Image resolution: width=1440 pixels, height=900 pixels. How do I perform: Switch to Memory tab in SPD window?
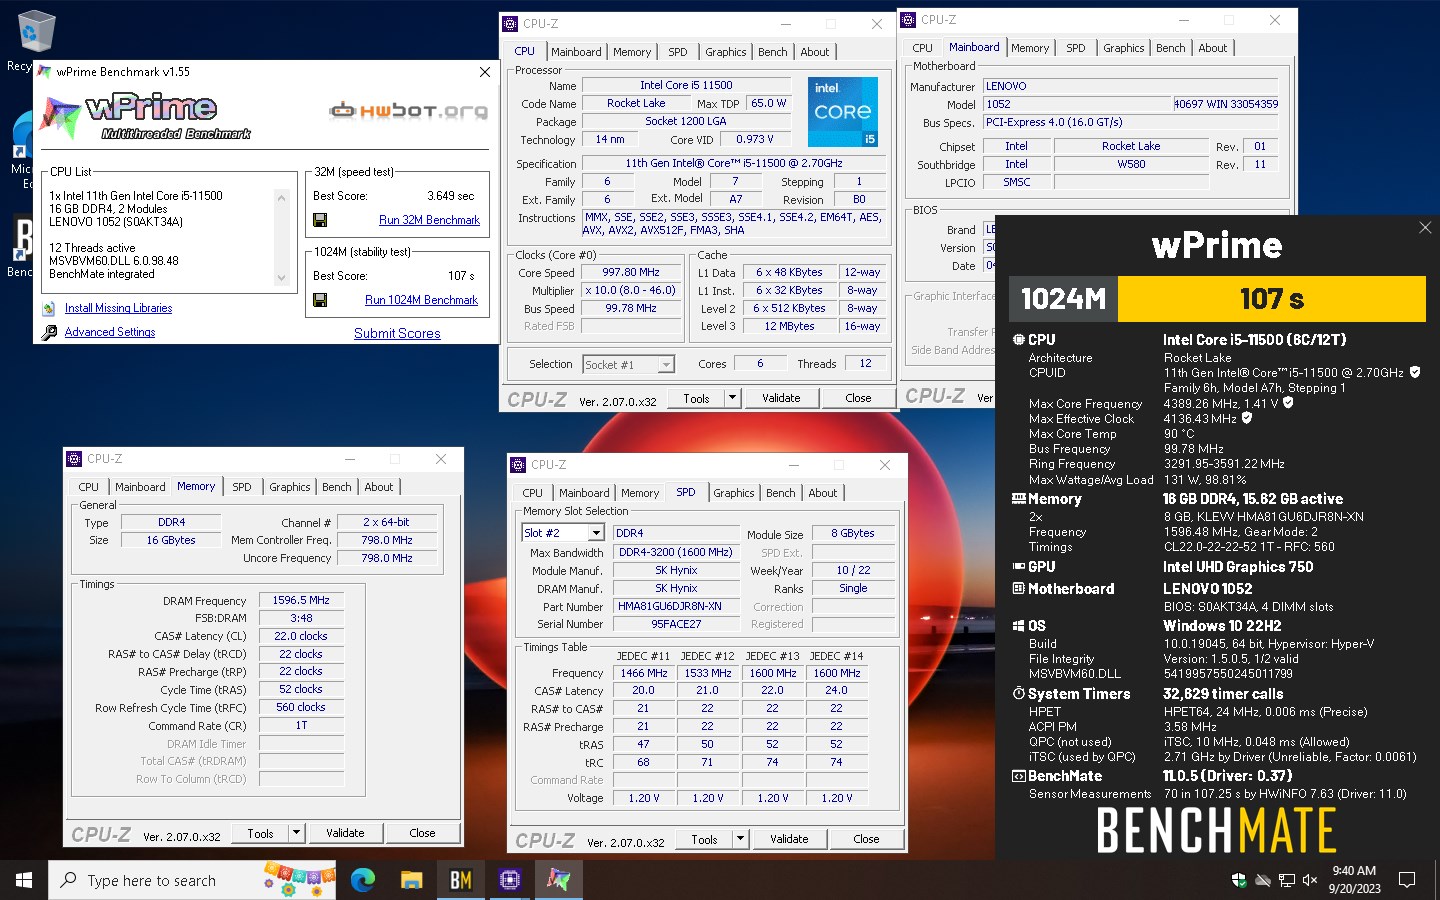[640, 493]
